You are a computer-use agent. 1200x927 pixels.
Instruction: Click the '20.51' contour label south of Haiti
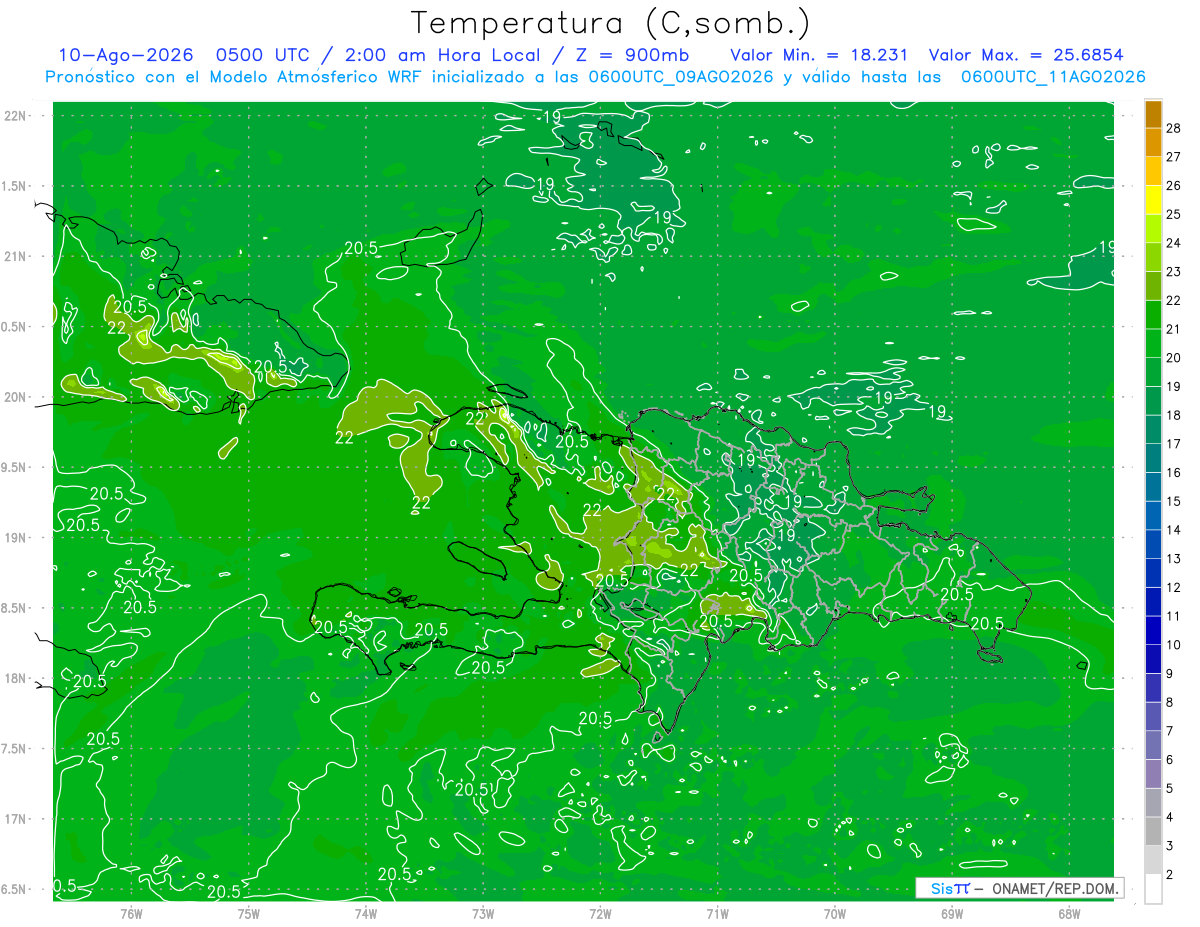tap(474, 789)
